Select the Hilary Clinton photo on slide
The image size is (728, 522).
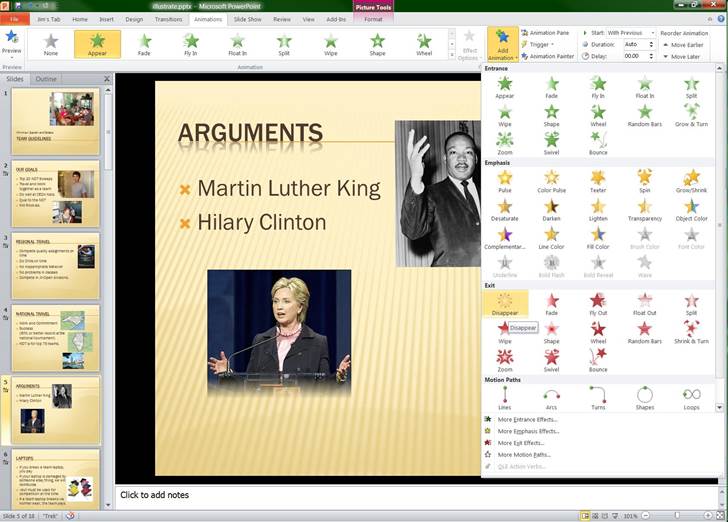point(279,333)
